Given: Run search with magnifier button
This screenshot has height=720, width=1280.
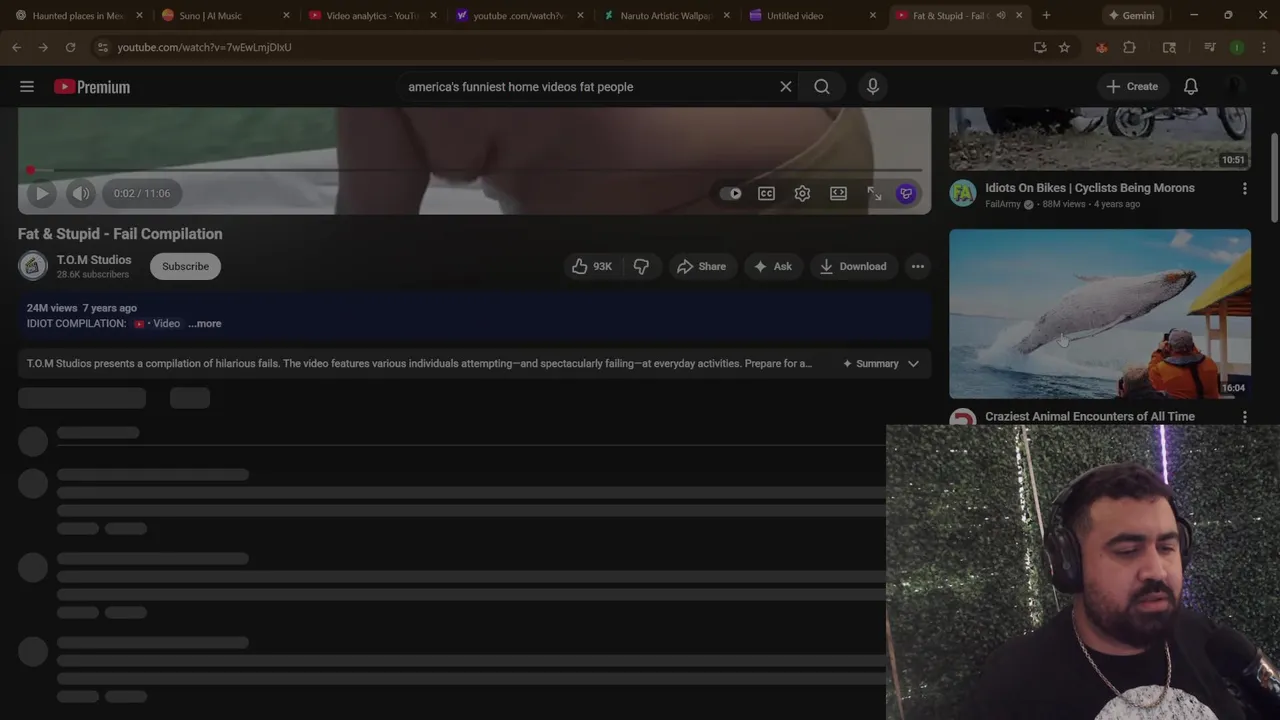Looking at the screenshot, I should pyautogui.click(x=822, y=87).
